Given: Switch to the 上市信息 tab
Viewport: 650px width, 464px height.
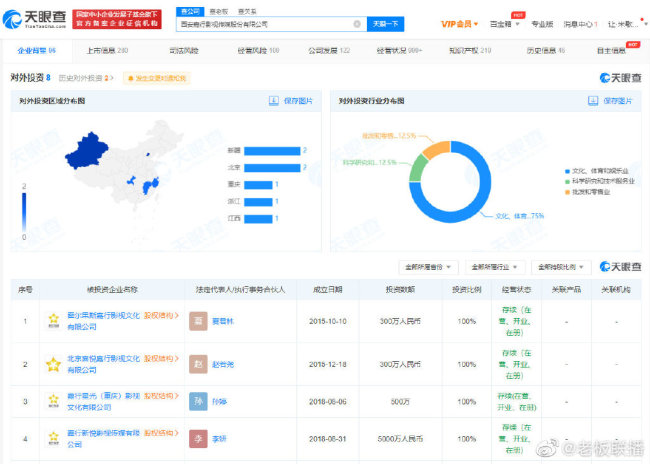Looking at the screenshot, I should point(107,51).
